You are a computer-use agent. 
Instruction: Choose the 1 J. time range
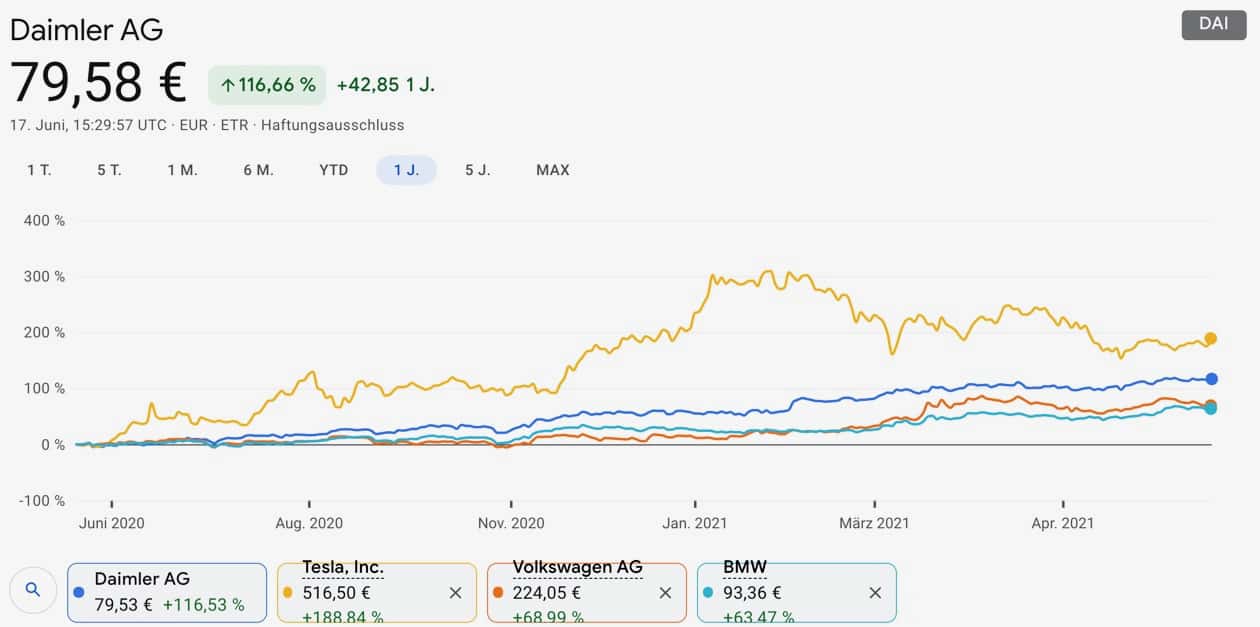click(406, 170)
